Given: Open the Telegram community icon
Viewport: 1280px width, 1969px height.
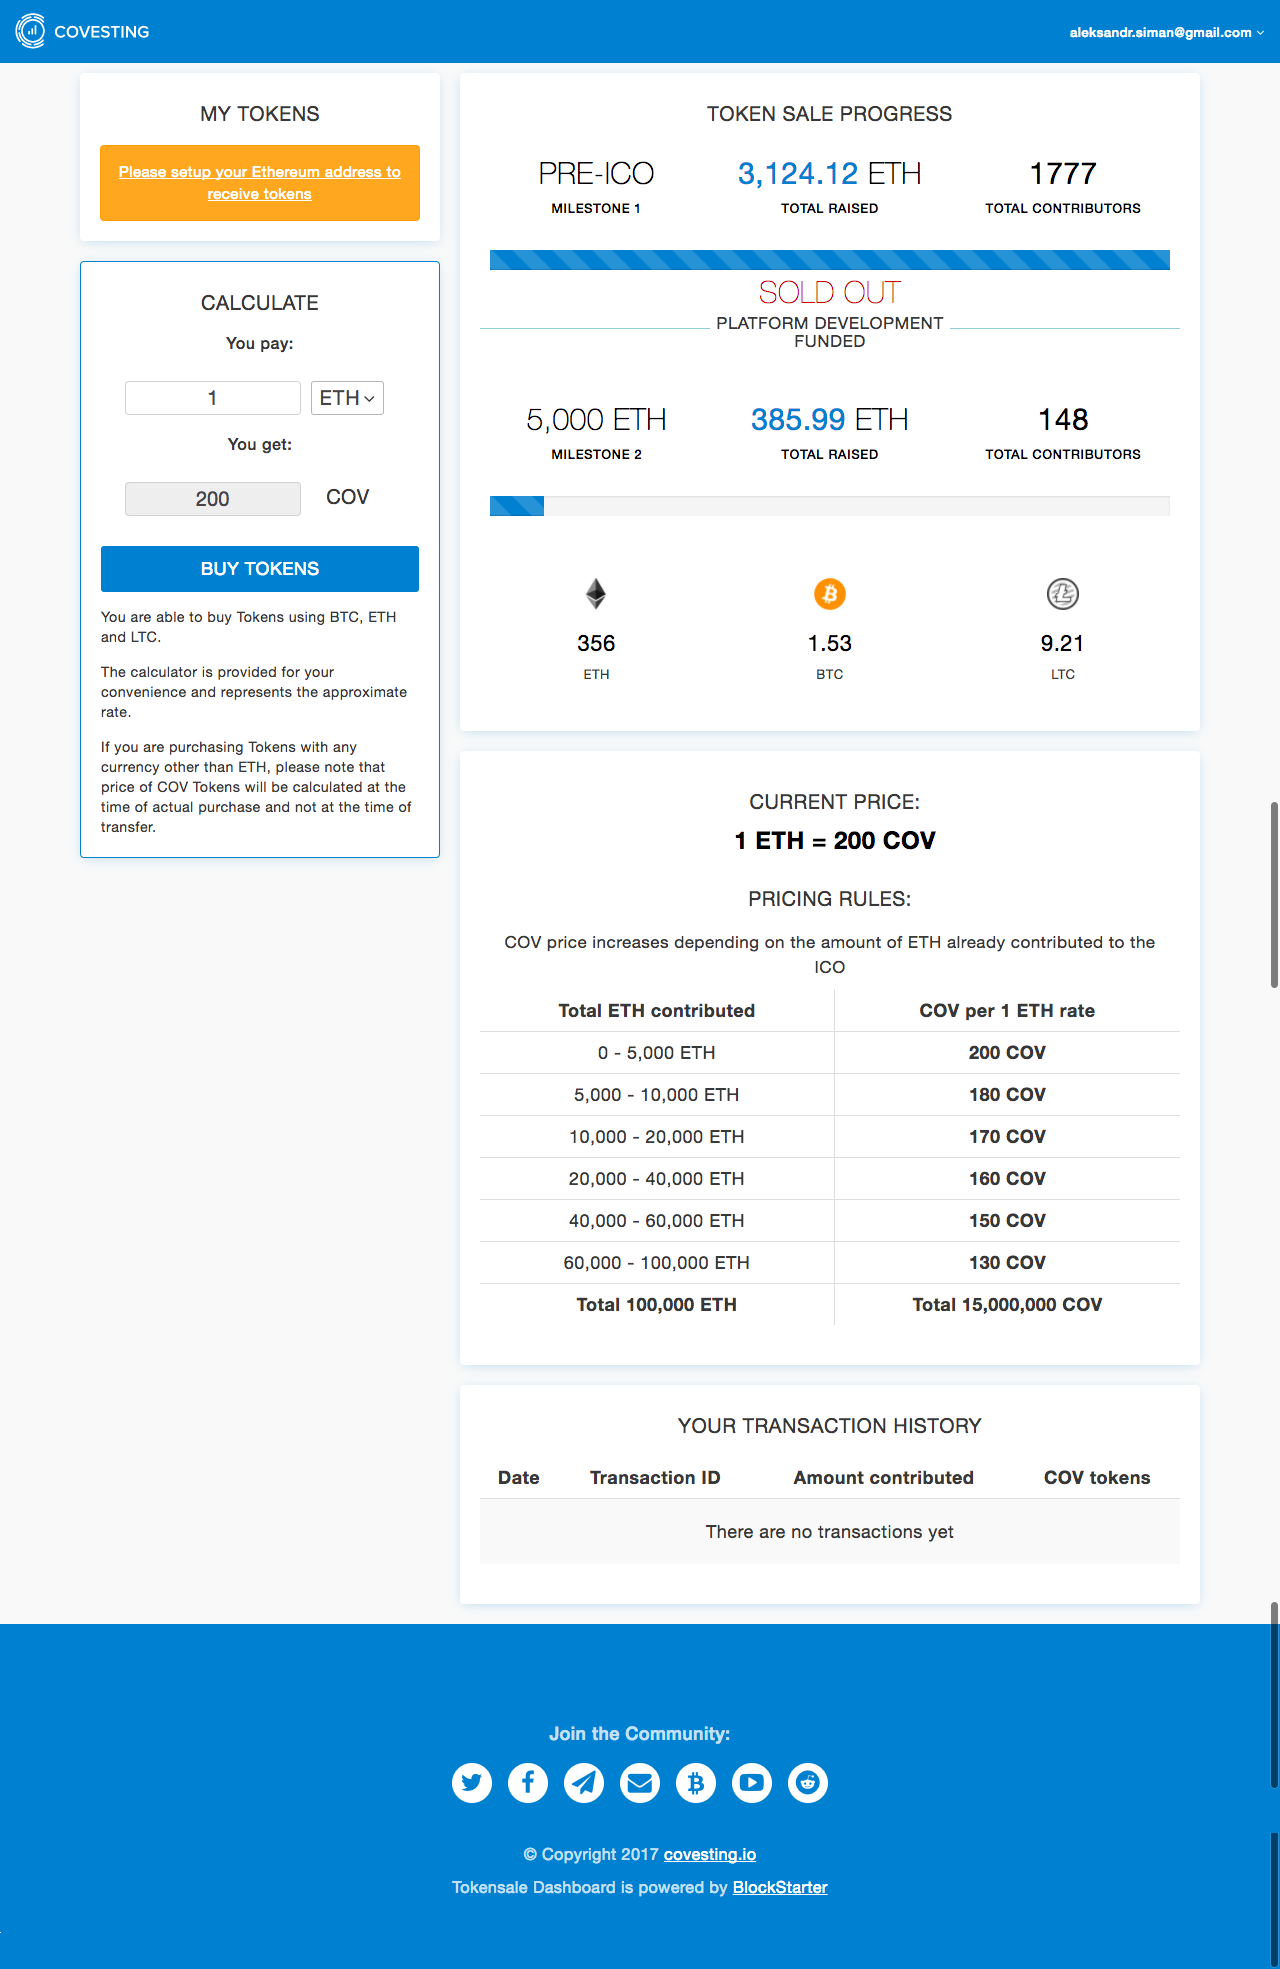Looking at the screenshot, I should (584, 1782).
